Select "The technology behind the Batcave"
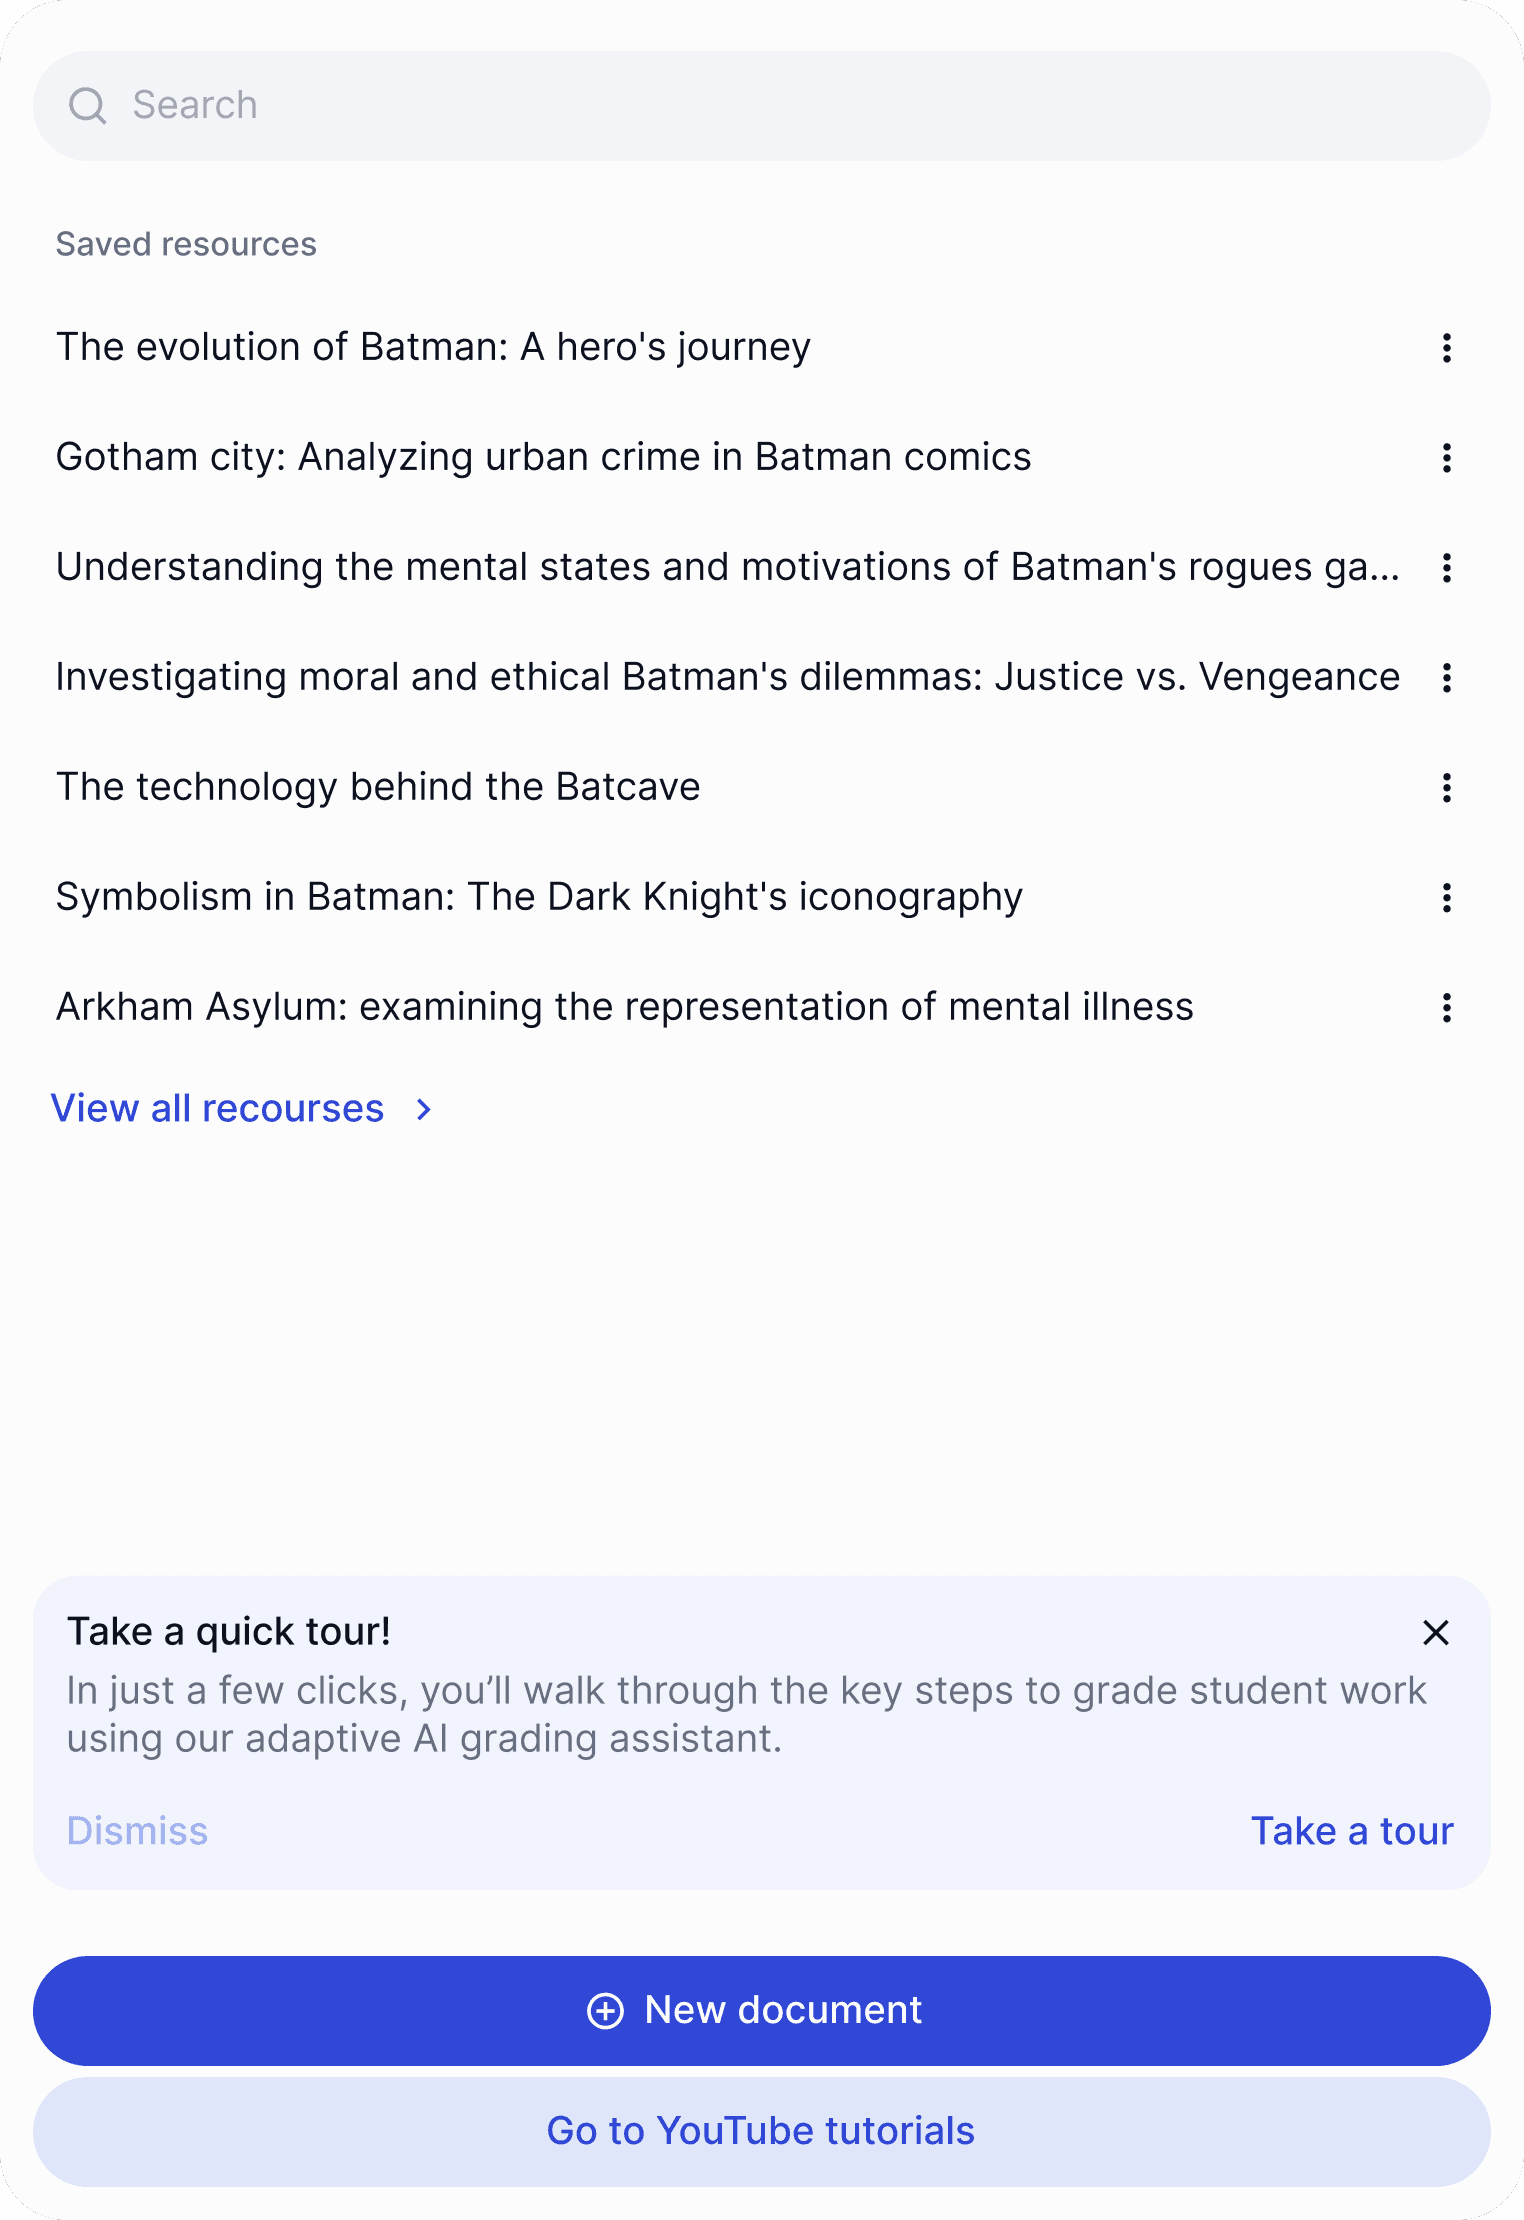This screenshot has height=2220, width=1524. (x=378, y=787)
